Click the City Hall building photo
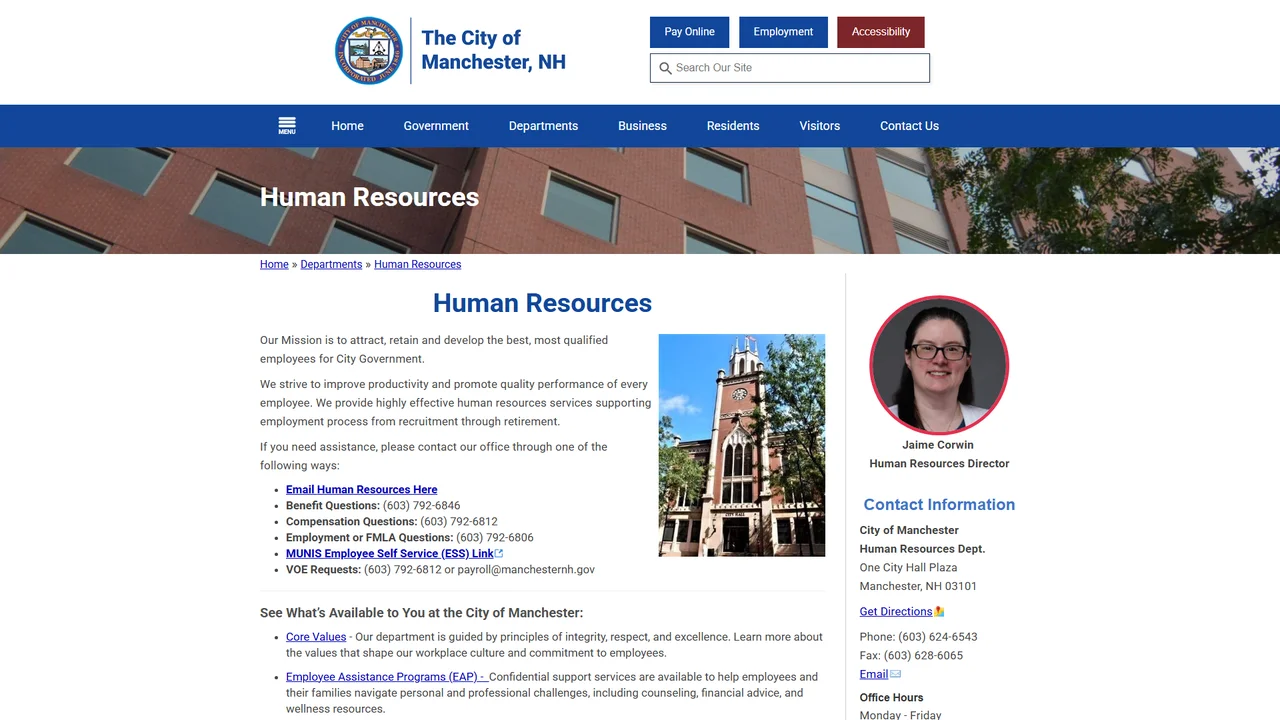 [742, 445]
